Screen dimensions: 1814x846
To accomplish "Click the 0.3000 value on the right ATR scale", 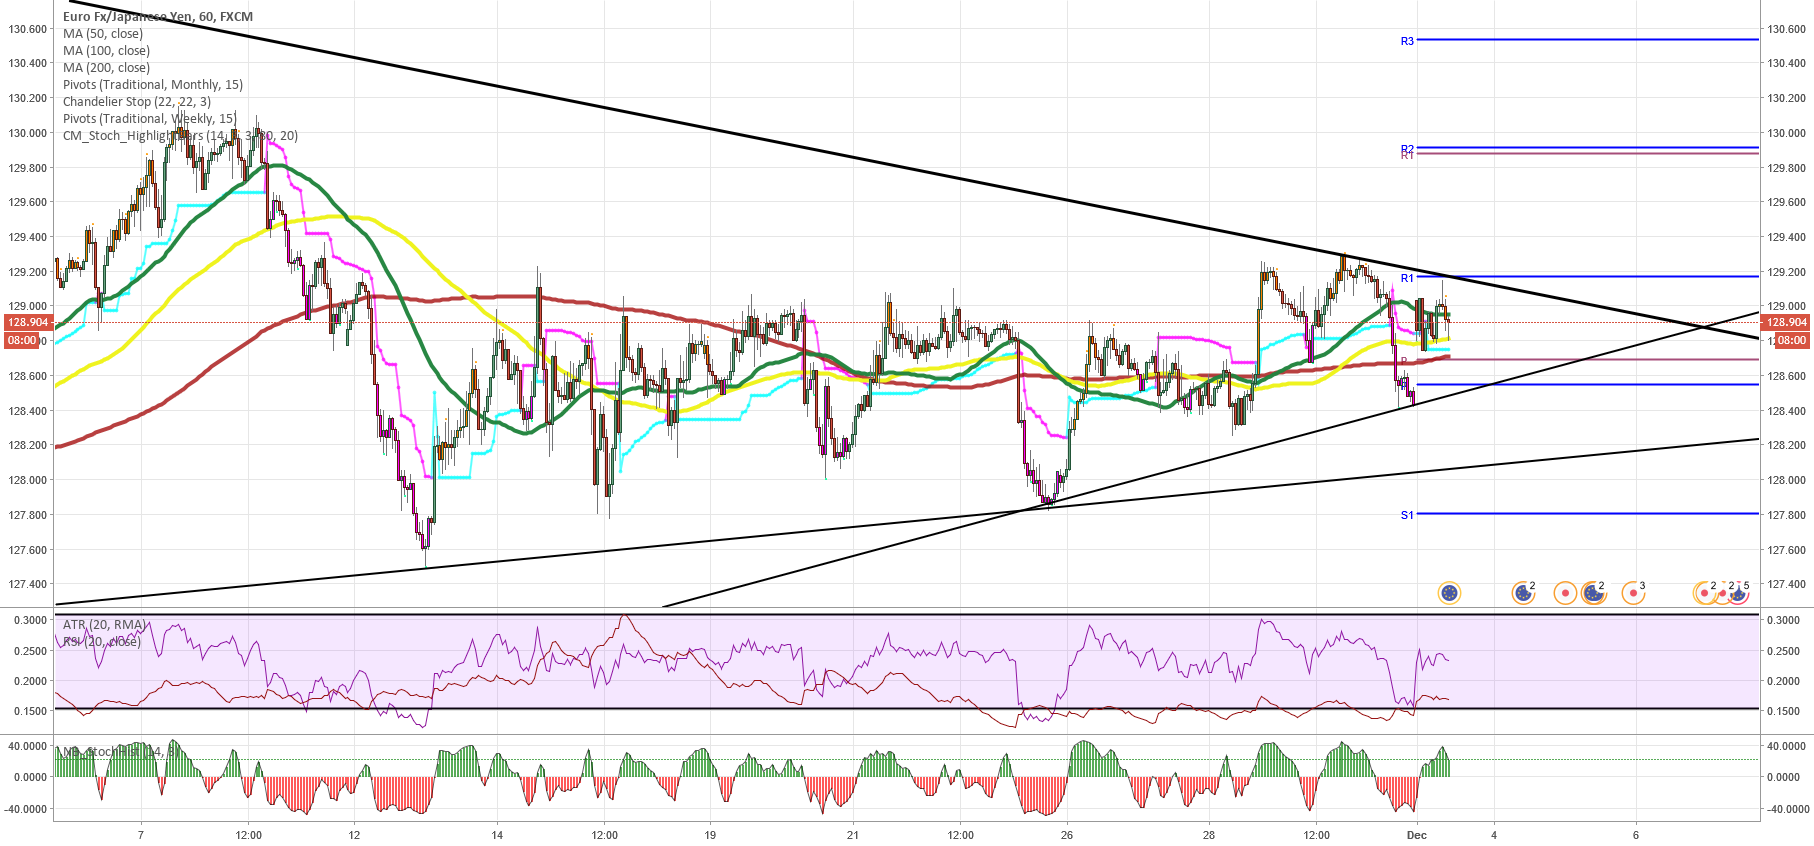I will pos(1783,620).
